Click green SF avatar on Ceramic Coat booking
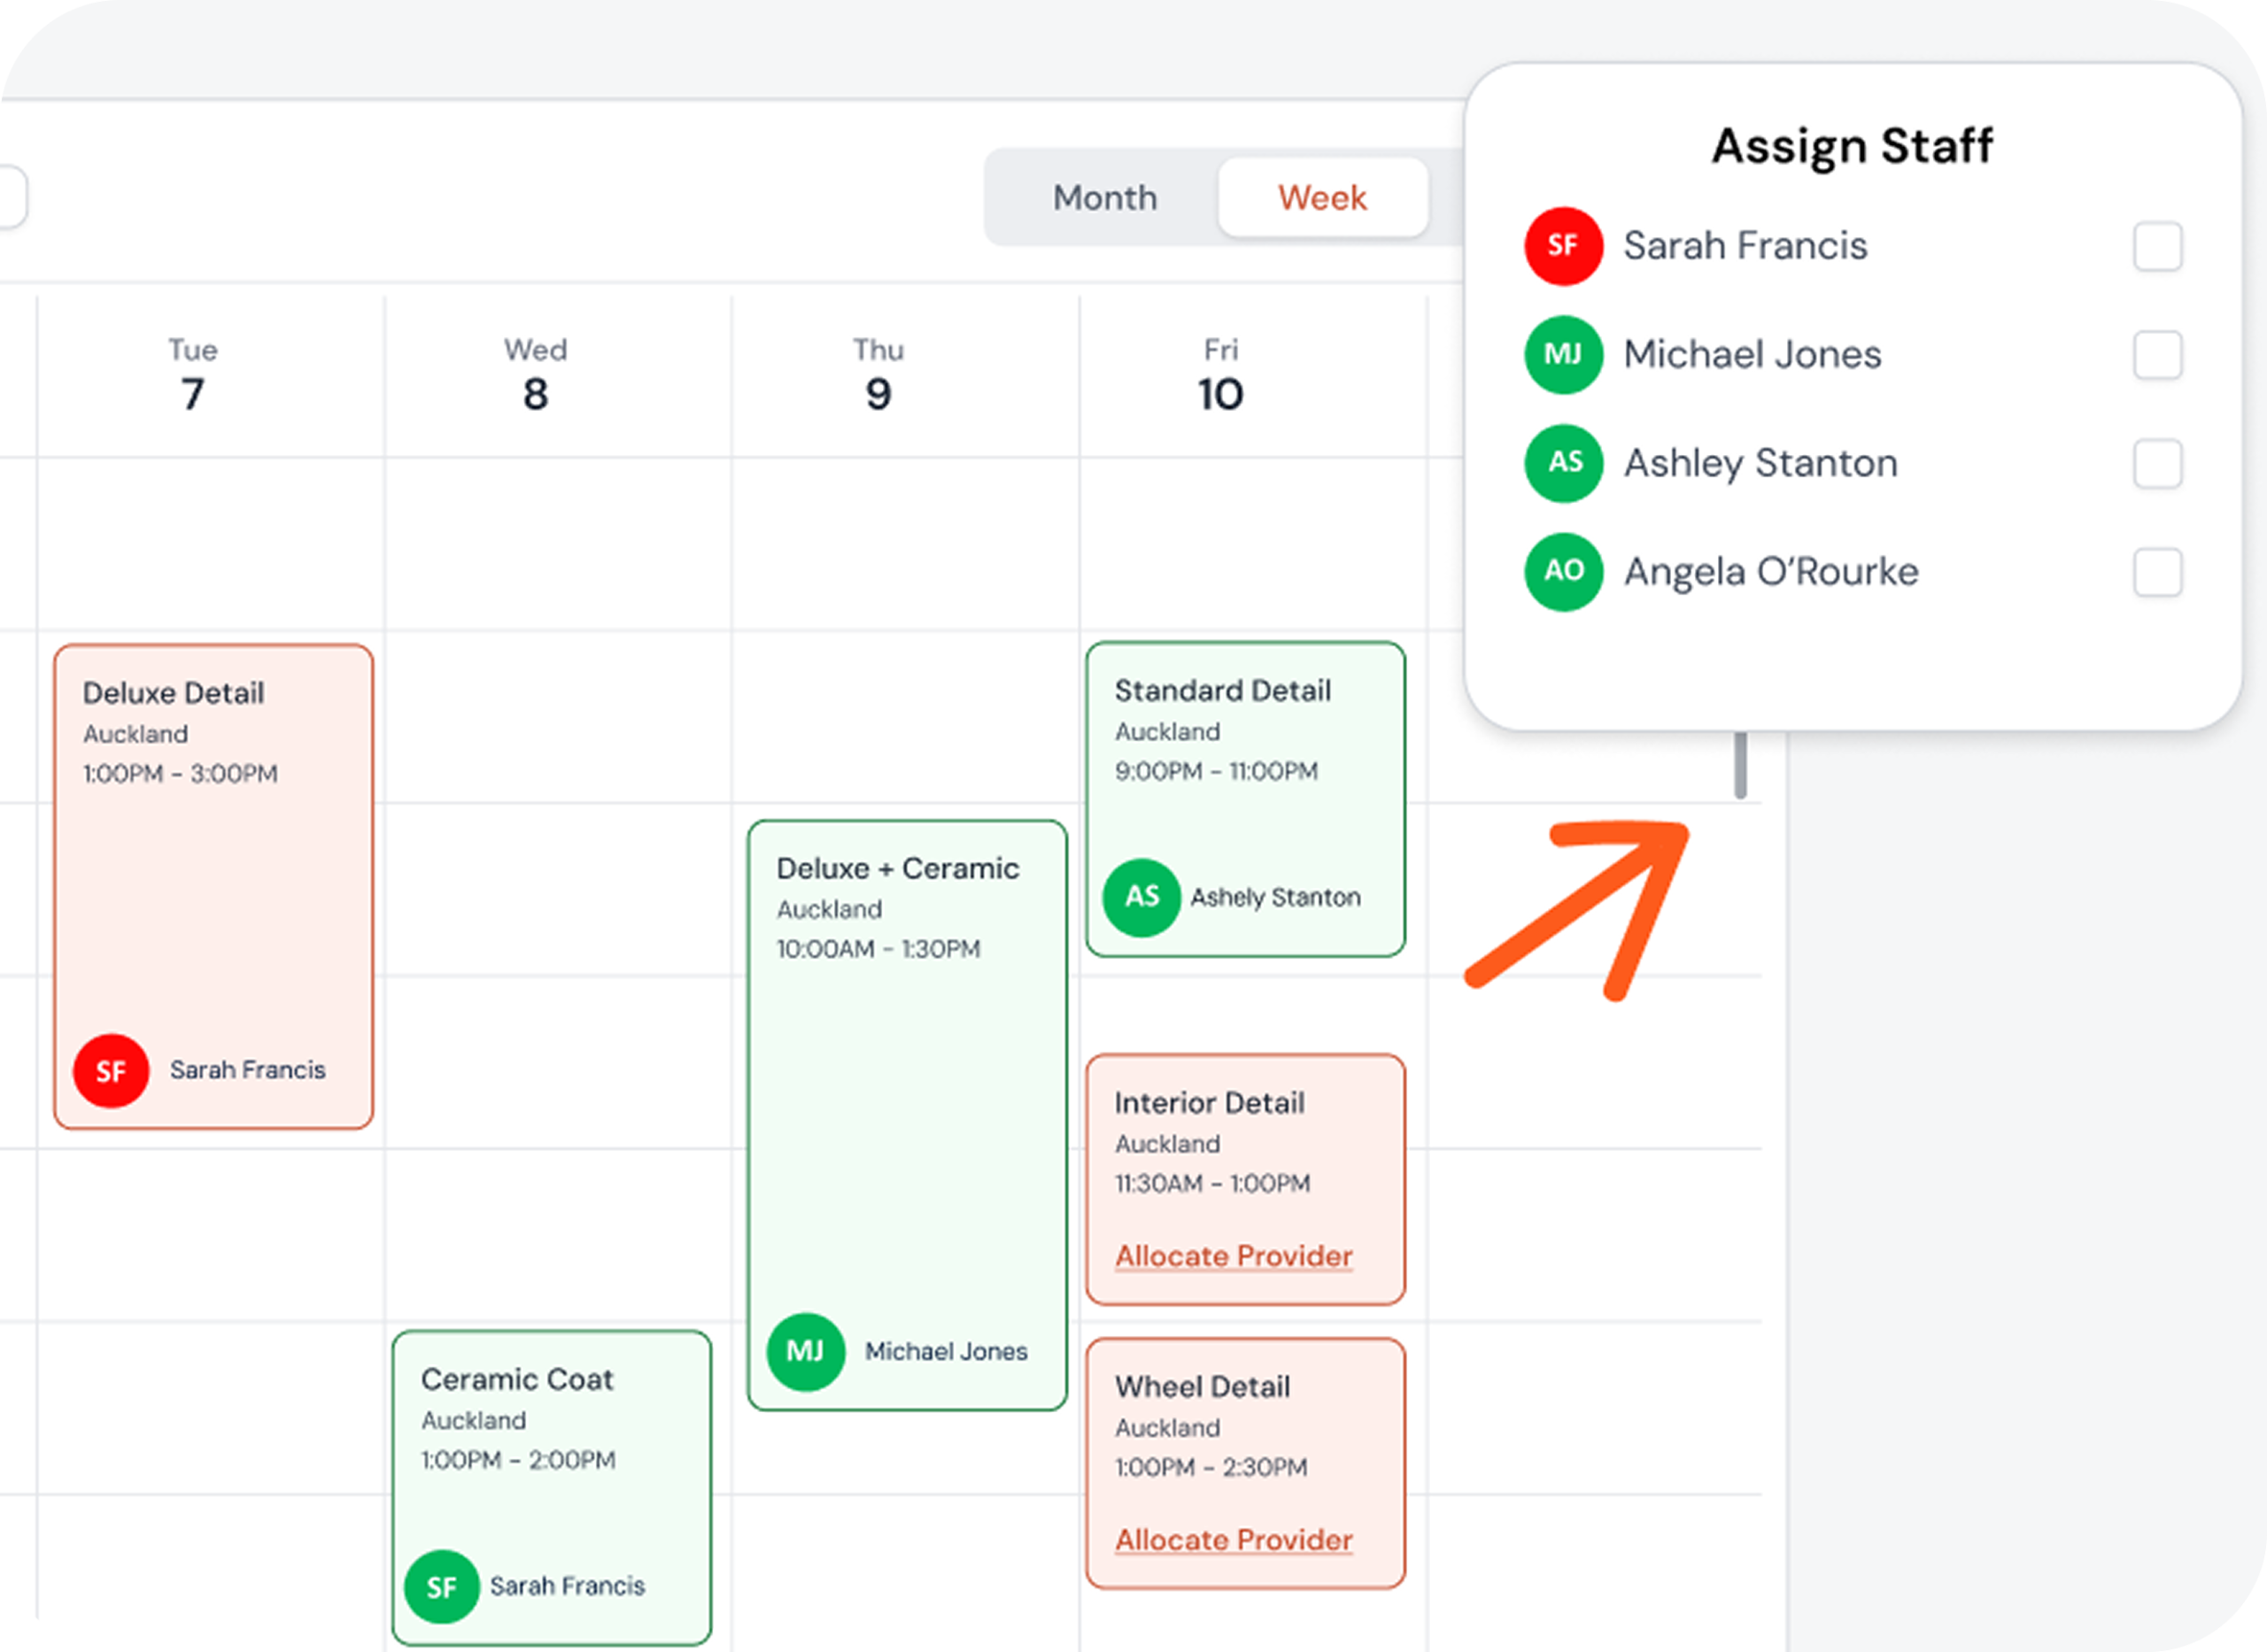The image size is (2267, 1652). [441, 1587]
